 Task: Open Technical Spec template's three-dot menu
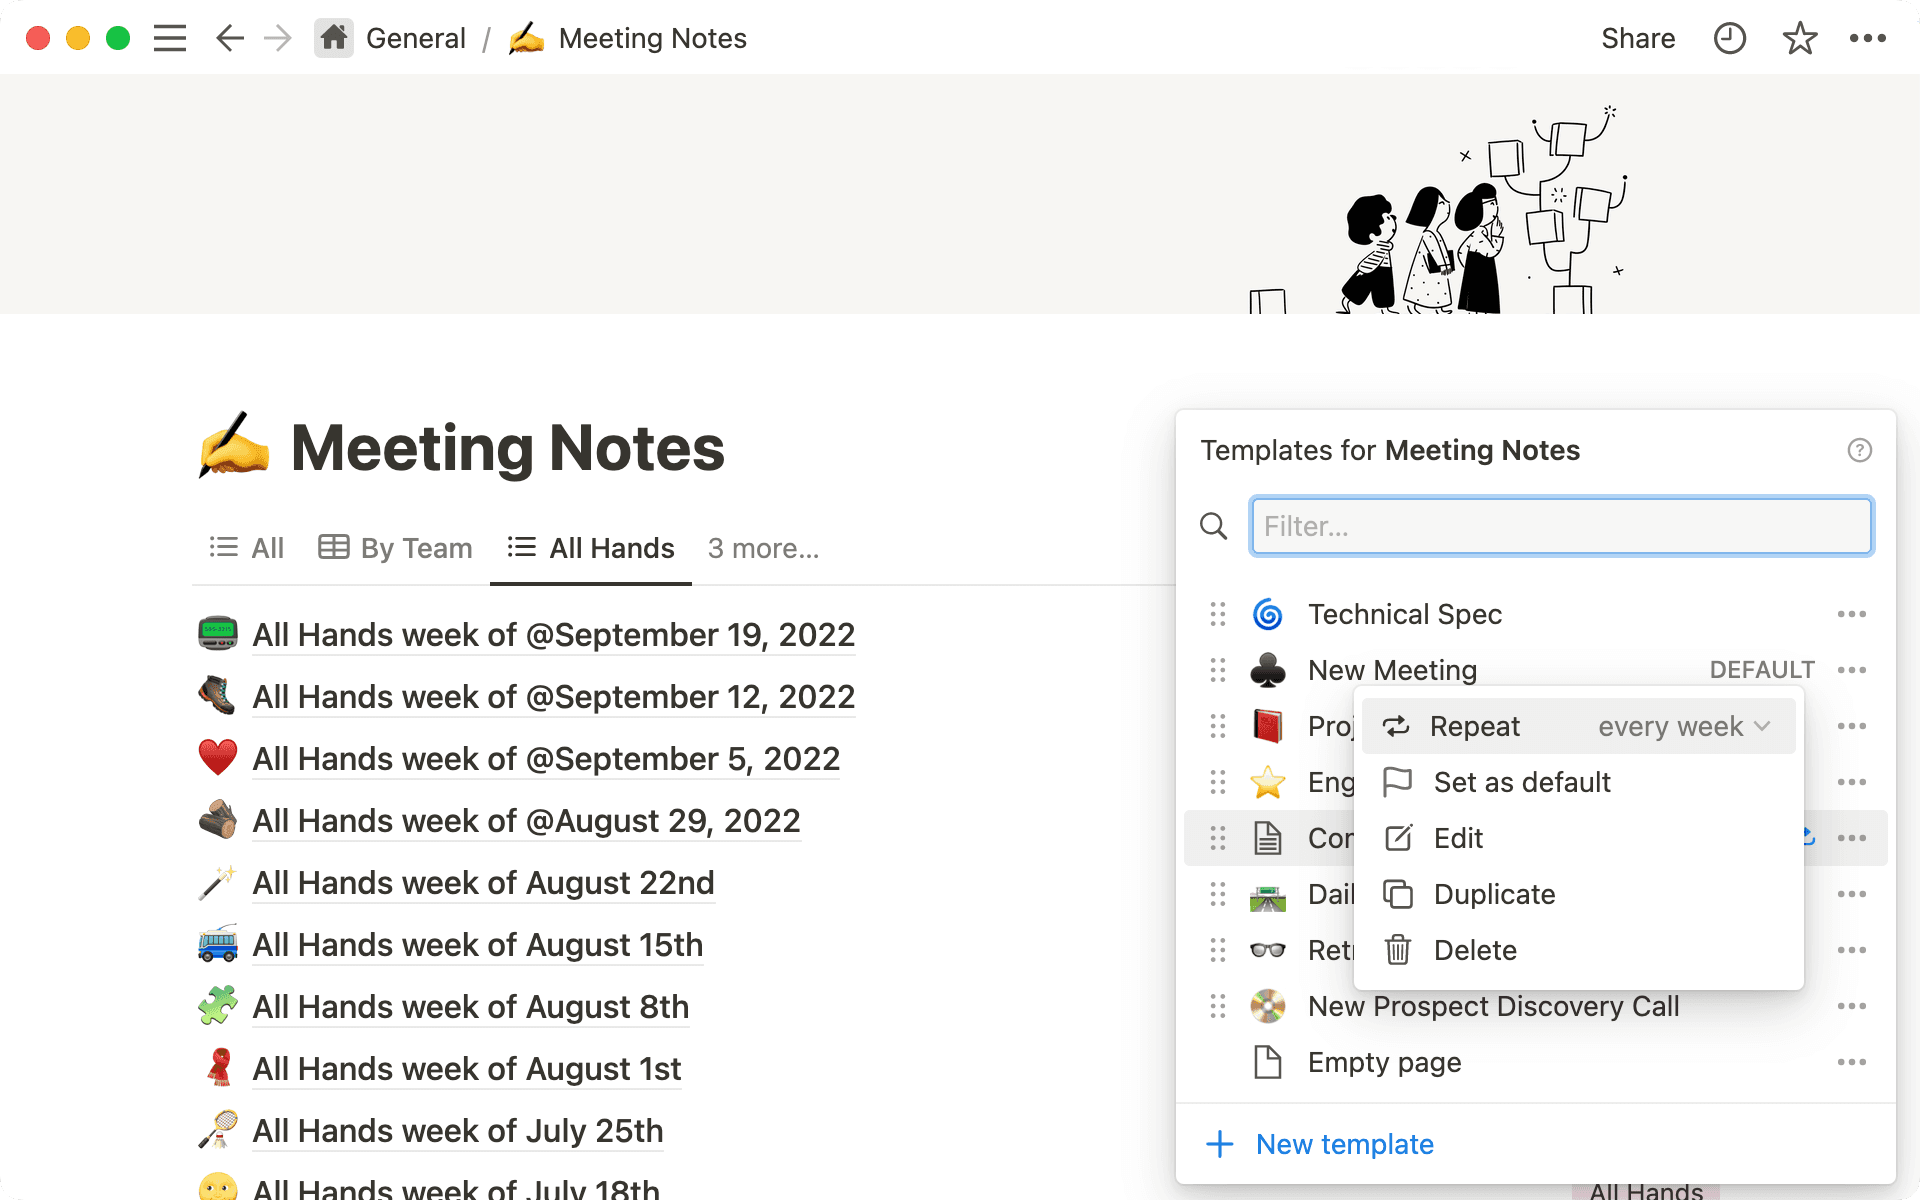tap(1852, 614)
